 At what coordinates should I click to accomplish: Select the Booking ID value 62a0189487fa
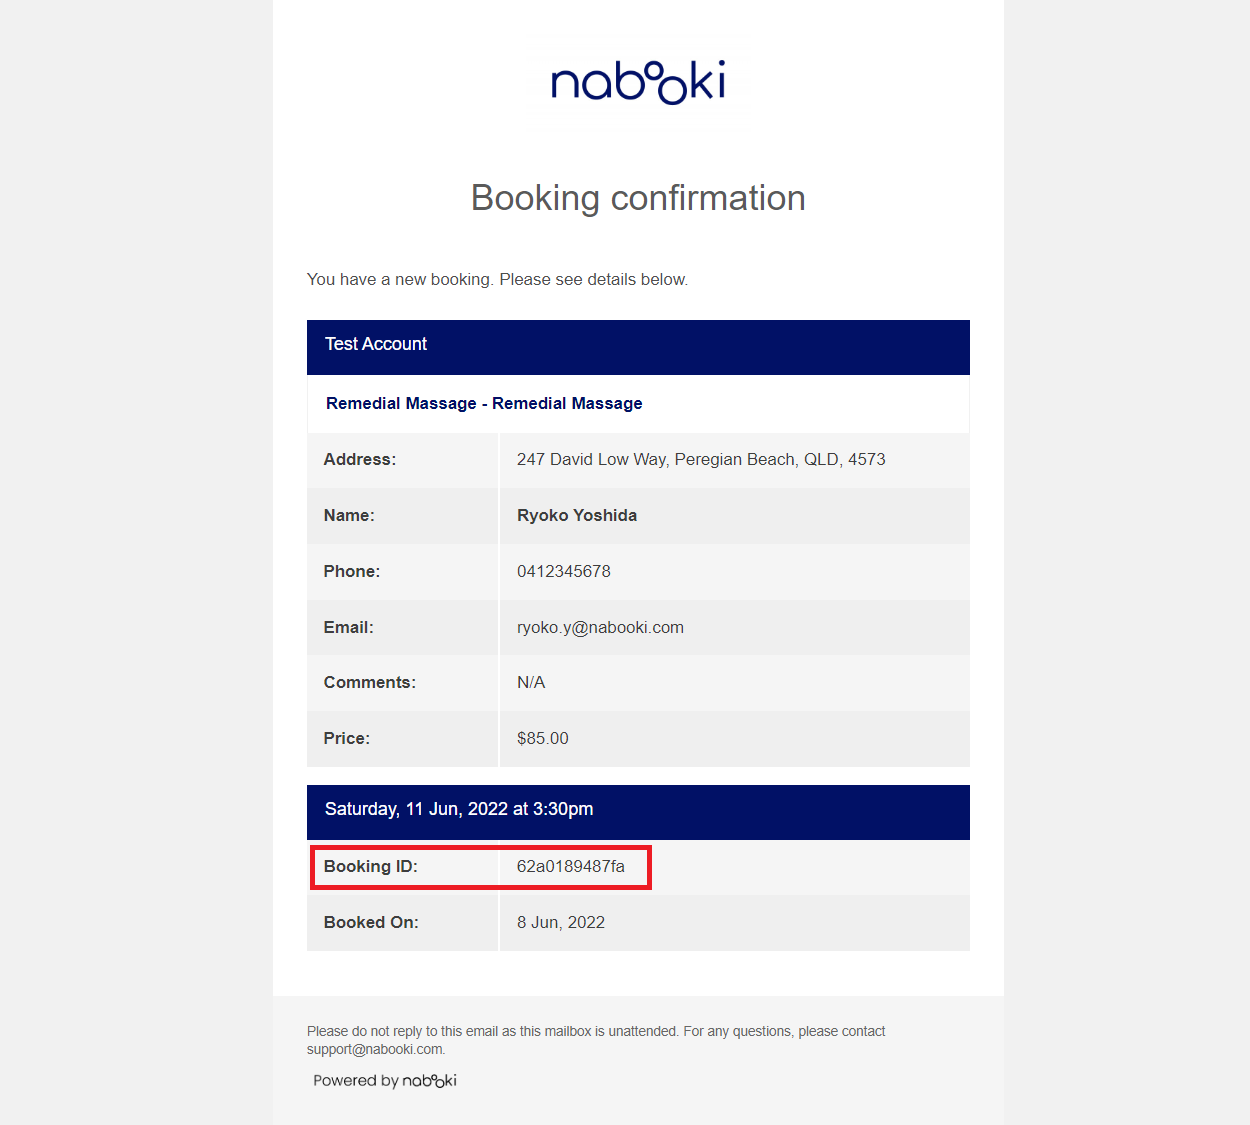pyautogui.click(x=570, y=866)
